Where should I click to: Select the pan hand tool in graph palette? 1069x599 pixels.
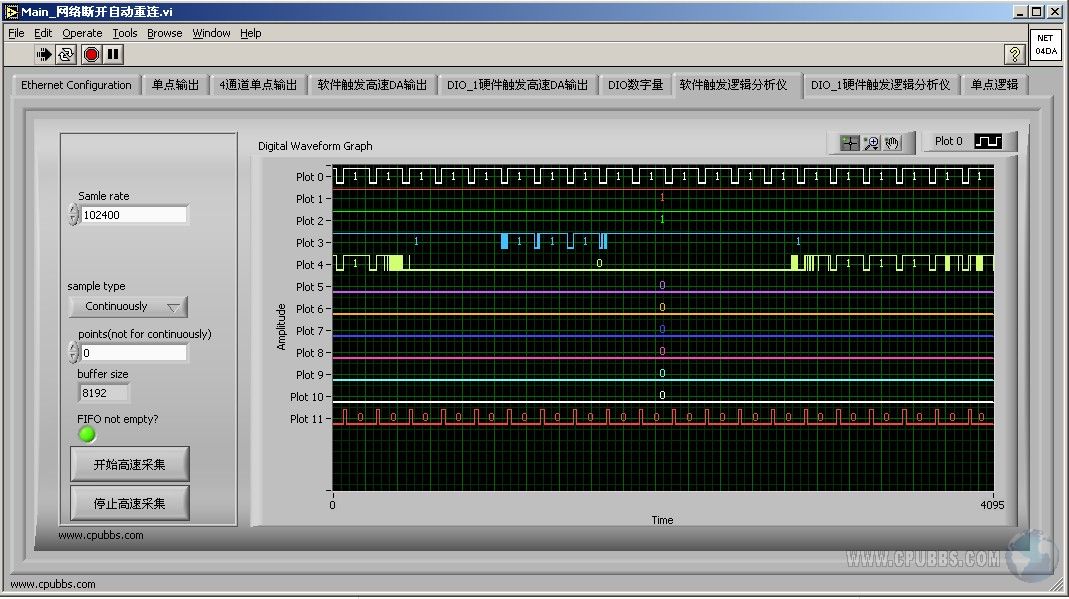click(892, 143)
